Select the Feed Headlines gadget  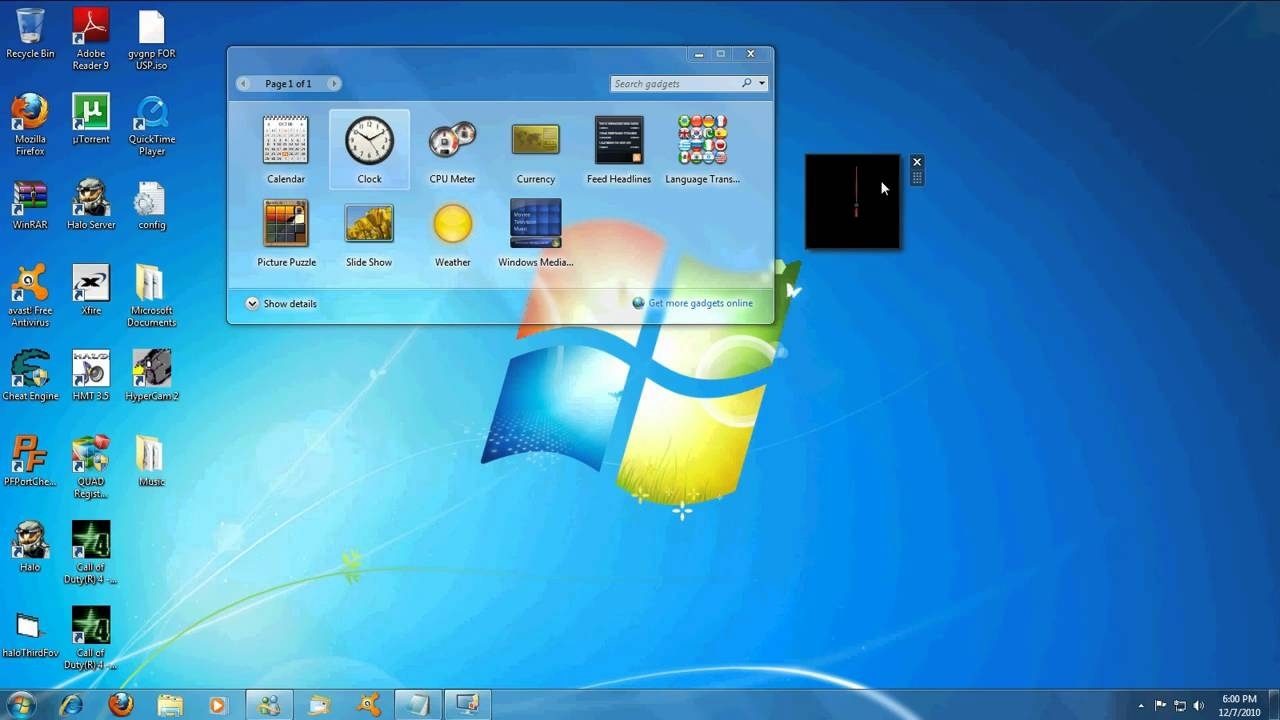[x=619, y=150]
